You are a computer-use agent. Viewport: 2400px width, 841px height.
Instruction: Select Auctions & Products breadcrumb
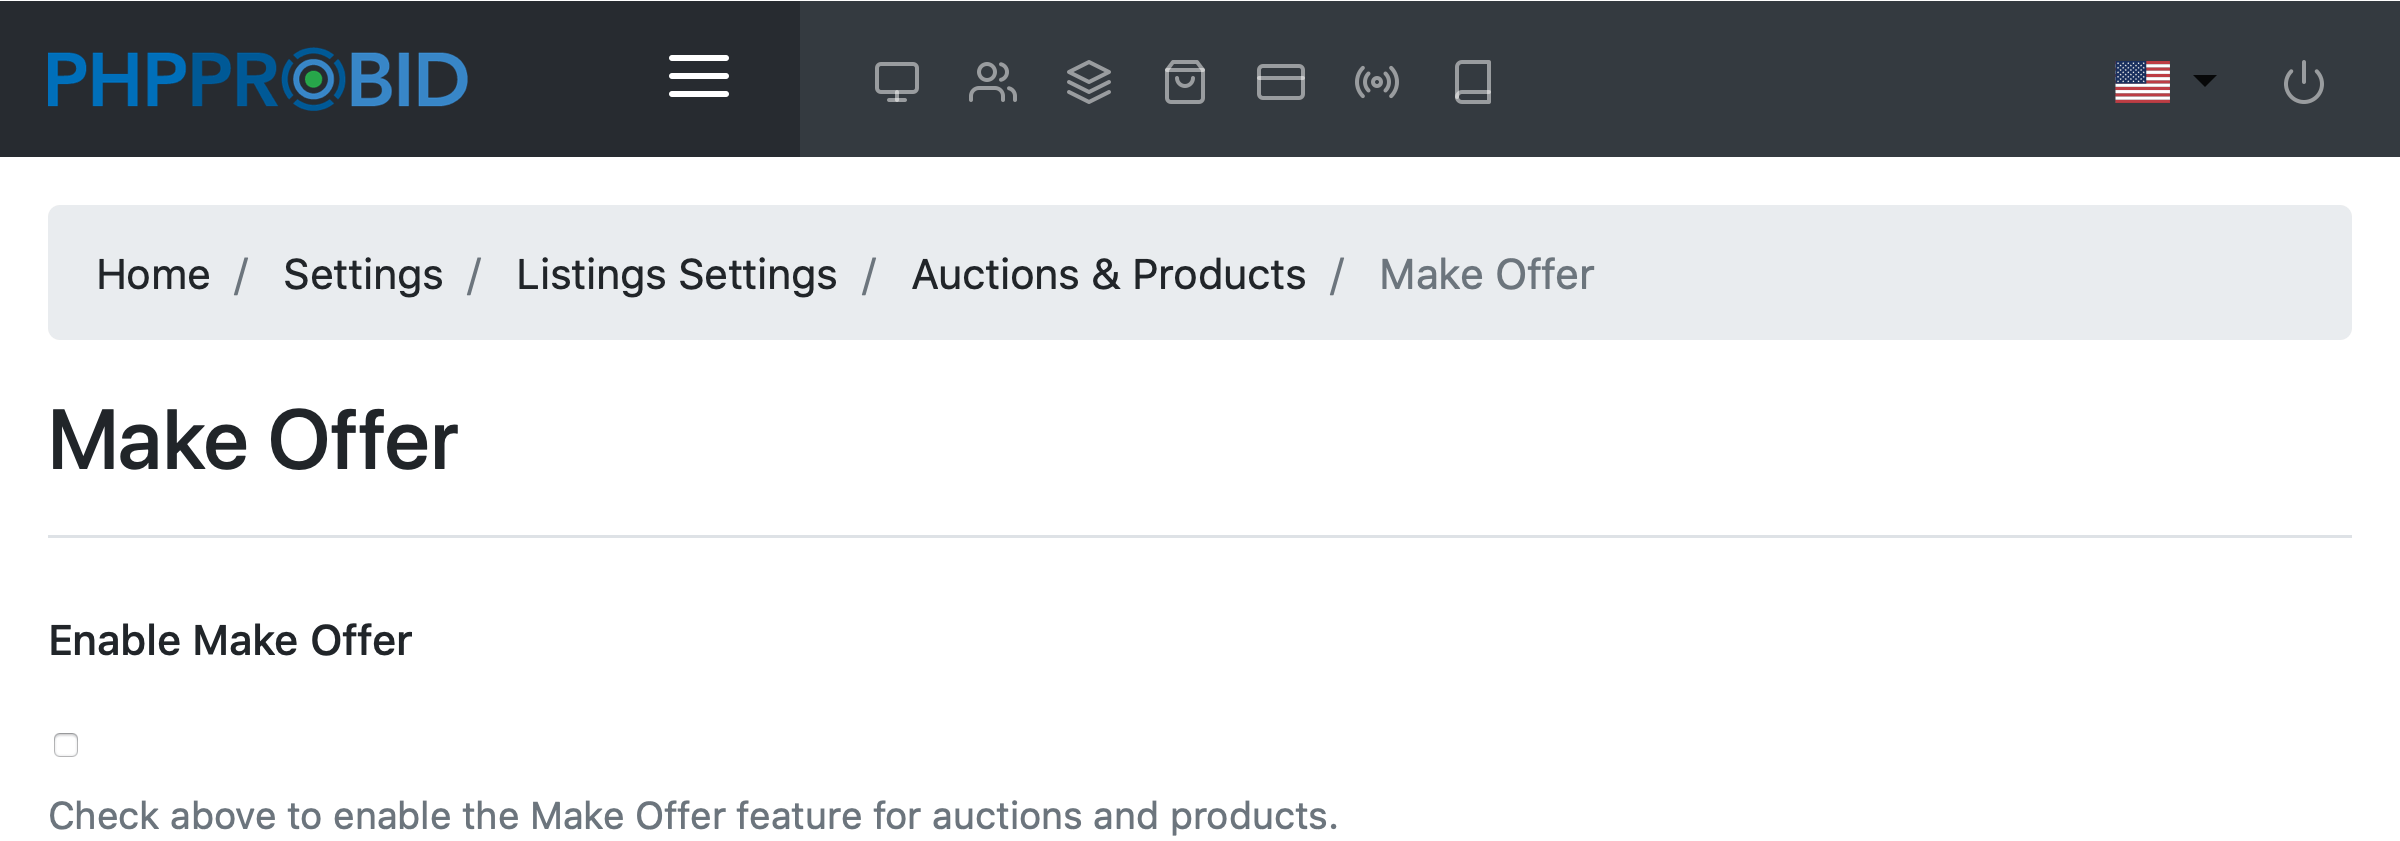point(1108,274)
